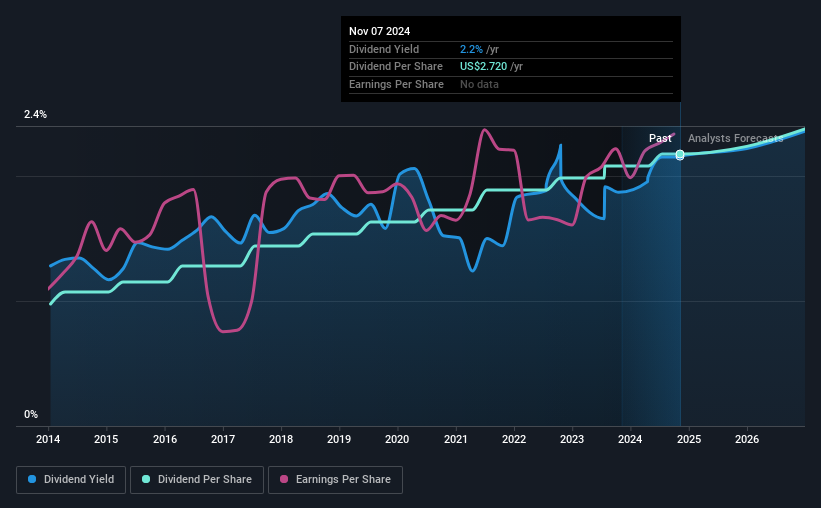This screenshot has height=508, width=821.
Task: Select the 2025 x-axis label
Action: coord(689,439)
